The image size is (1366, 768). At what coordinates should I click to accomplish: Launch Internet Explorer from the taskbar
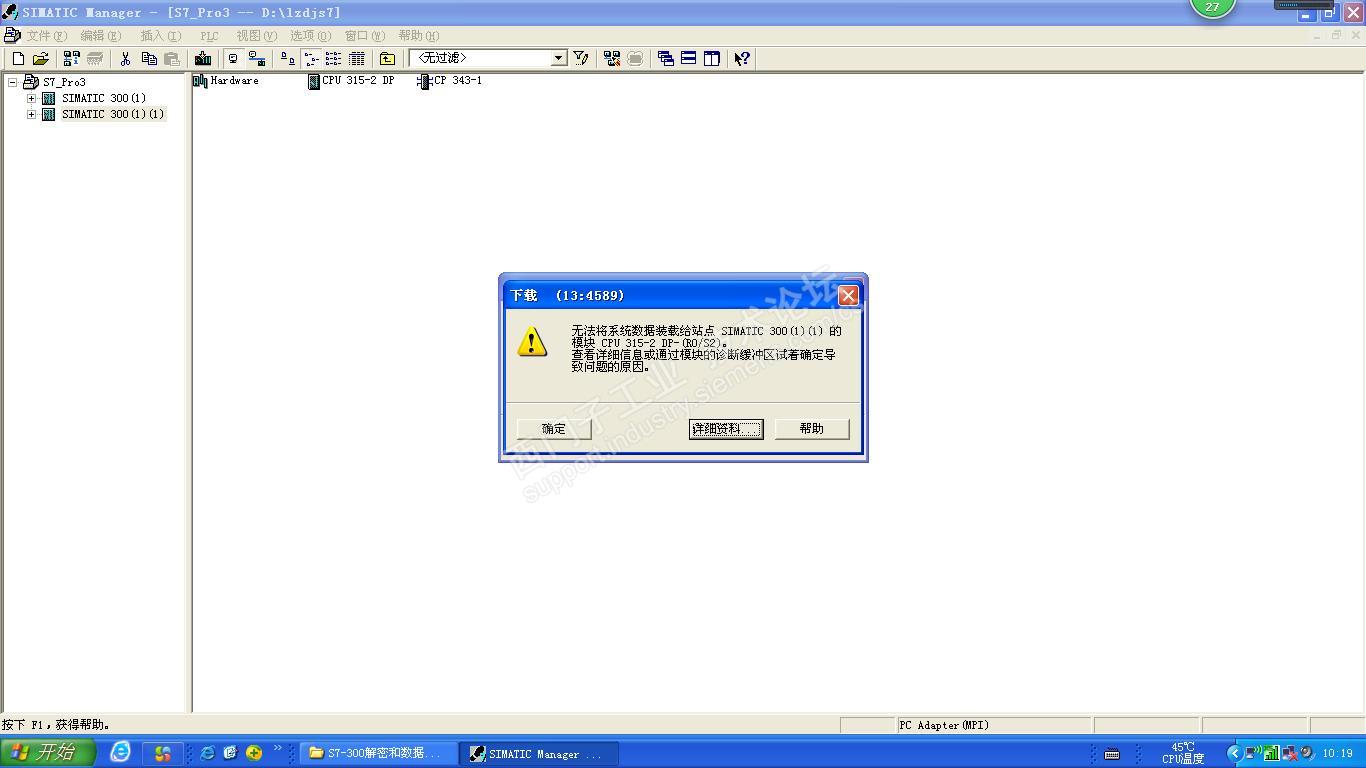point(120,752)
